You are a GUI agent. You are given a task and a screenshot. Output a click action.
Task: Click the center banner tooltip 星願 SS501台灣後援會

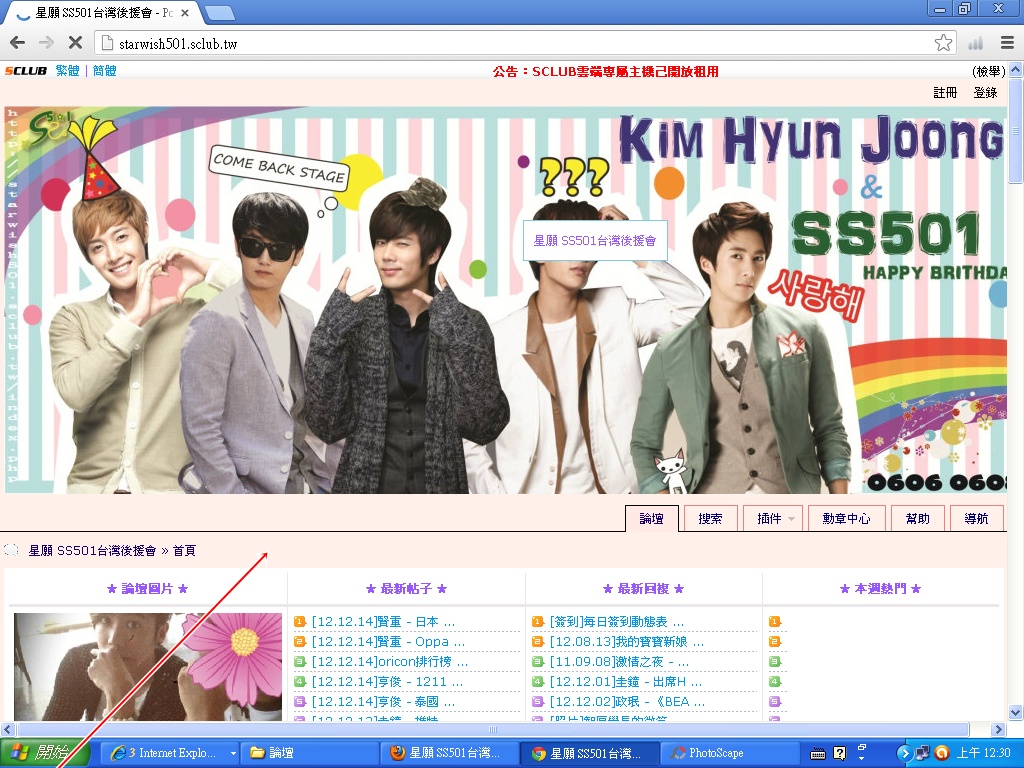point(595,240)
